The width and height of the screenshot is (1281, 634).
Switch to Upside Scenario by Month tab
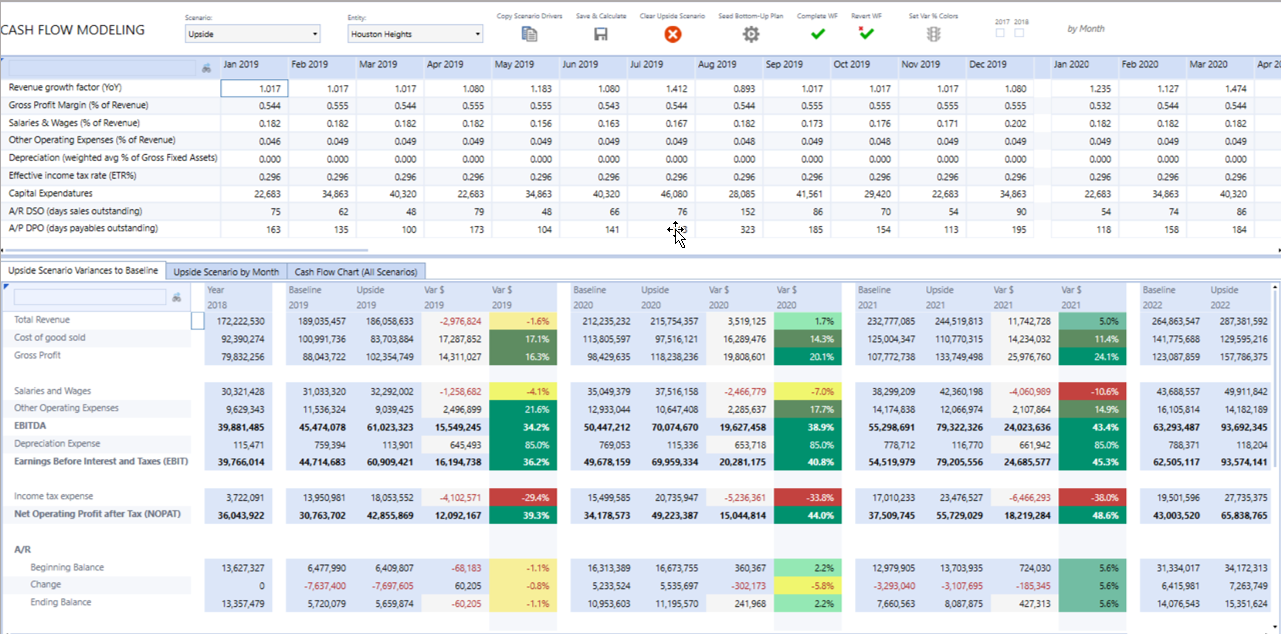tap(226, 271)
